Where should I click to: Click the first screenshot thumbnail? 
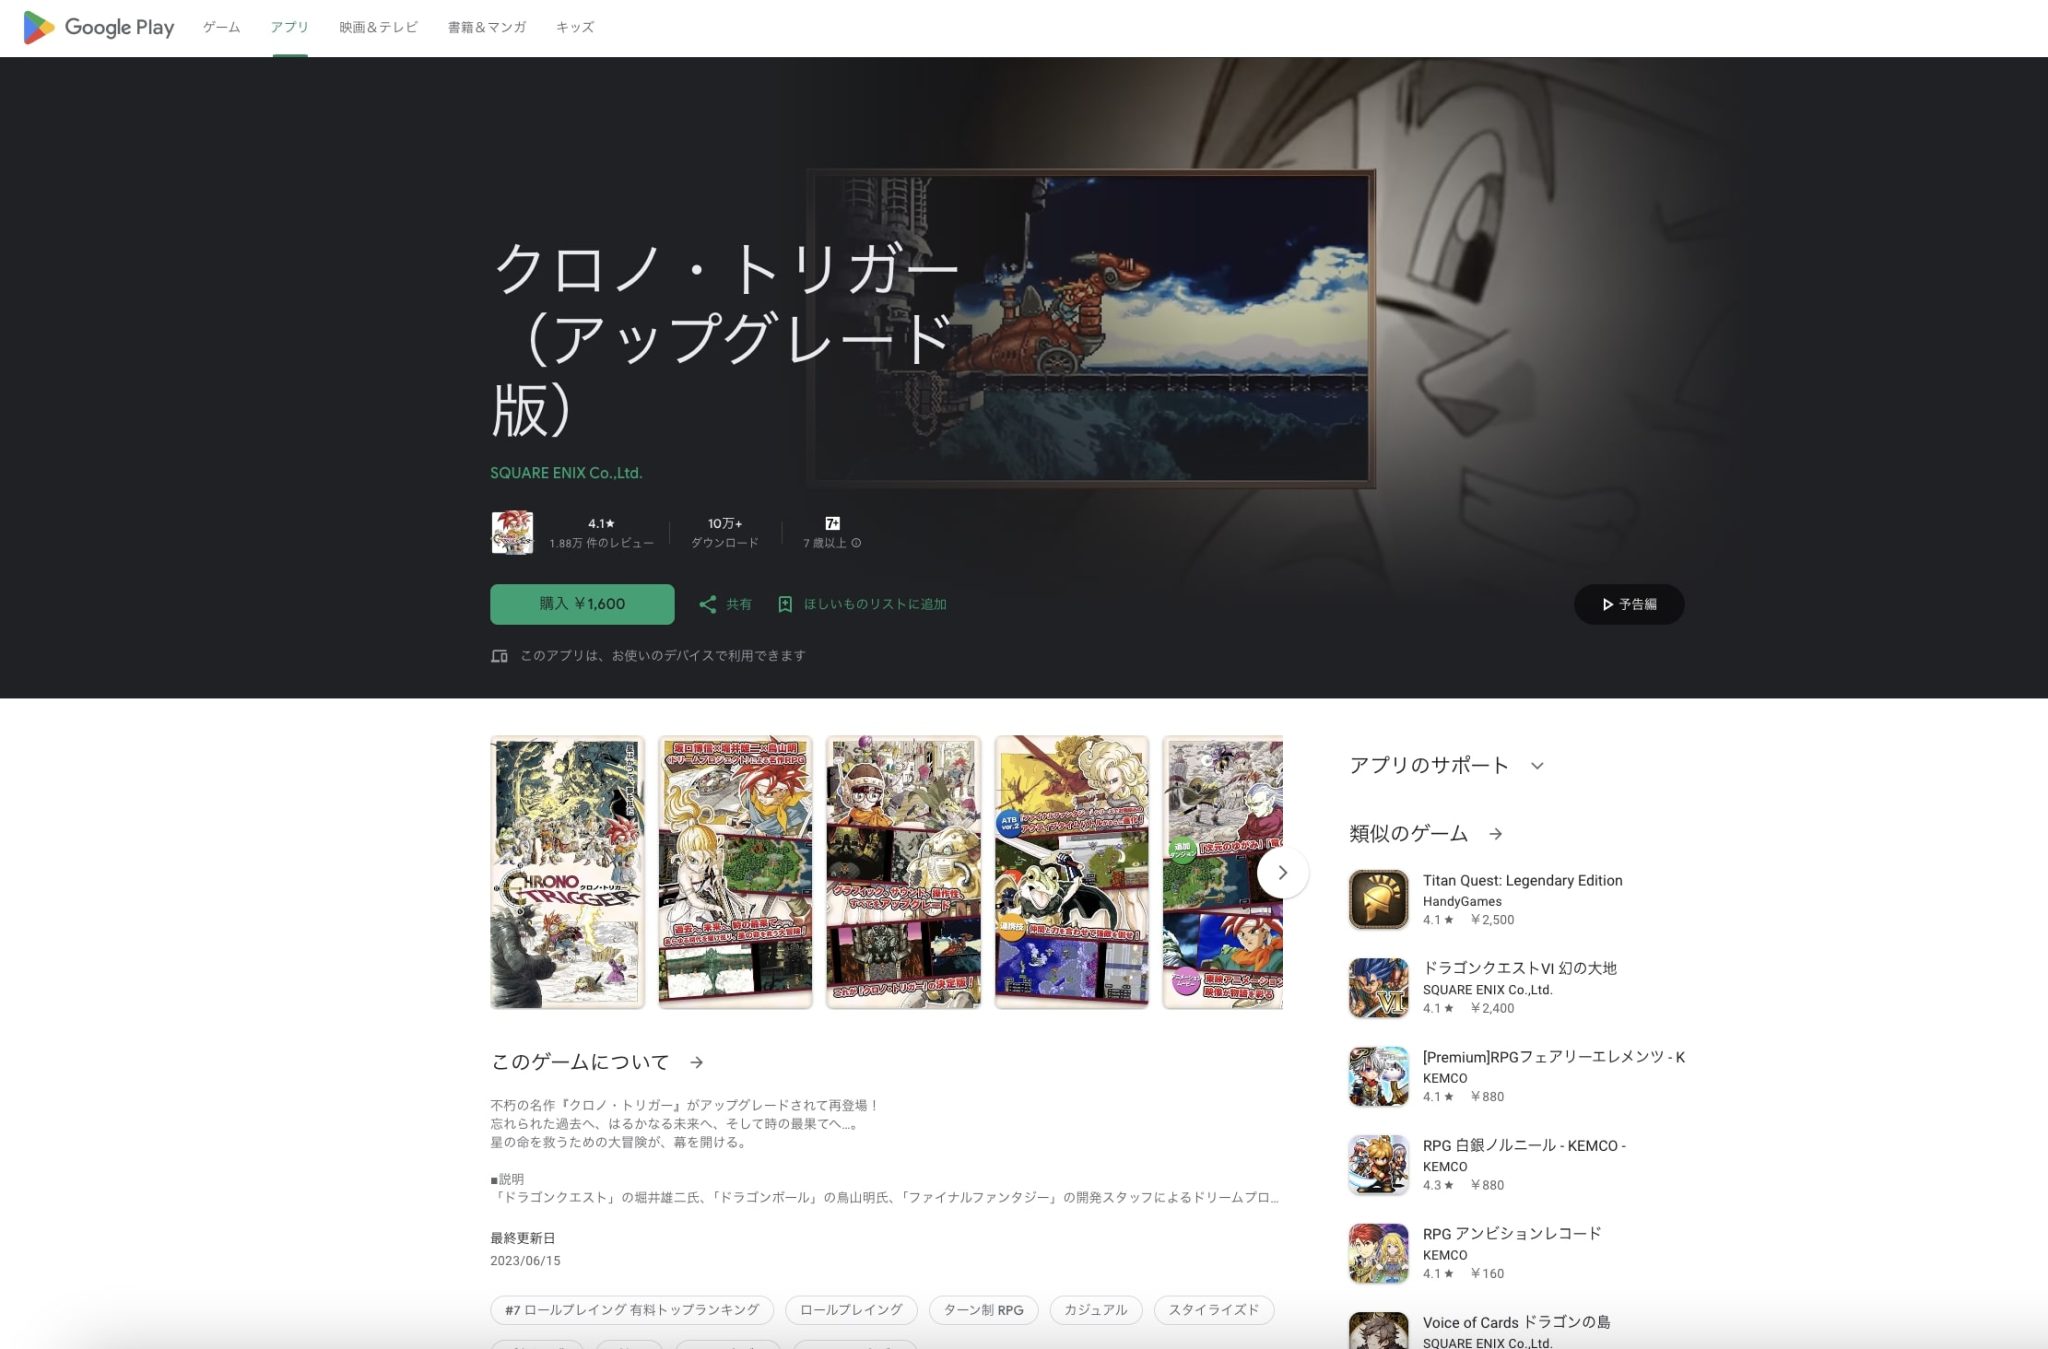click(567, 872)
